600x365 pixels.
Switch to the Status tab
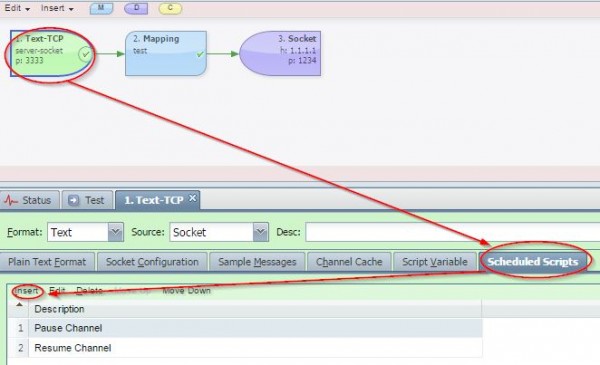click(29, 200)
